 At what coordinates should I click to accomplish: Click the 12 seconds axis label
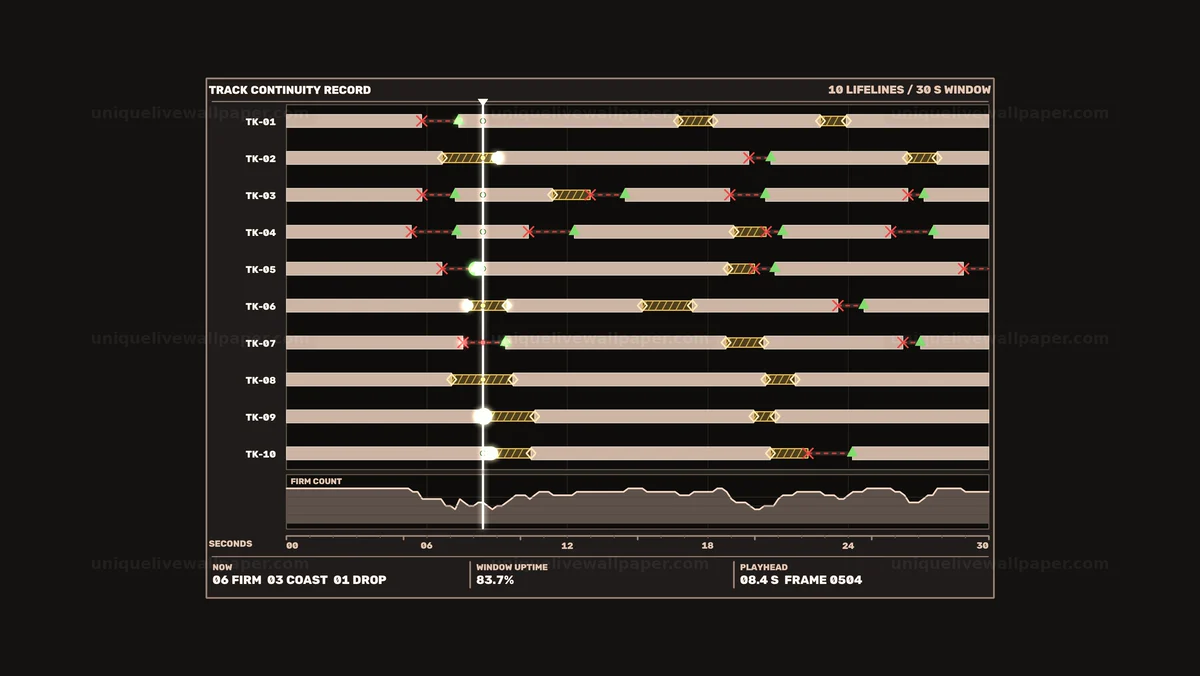click(567, 546)
